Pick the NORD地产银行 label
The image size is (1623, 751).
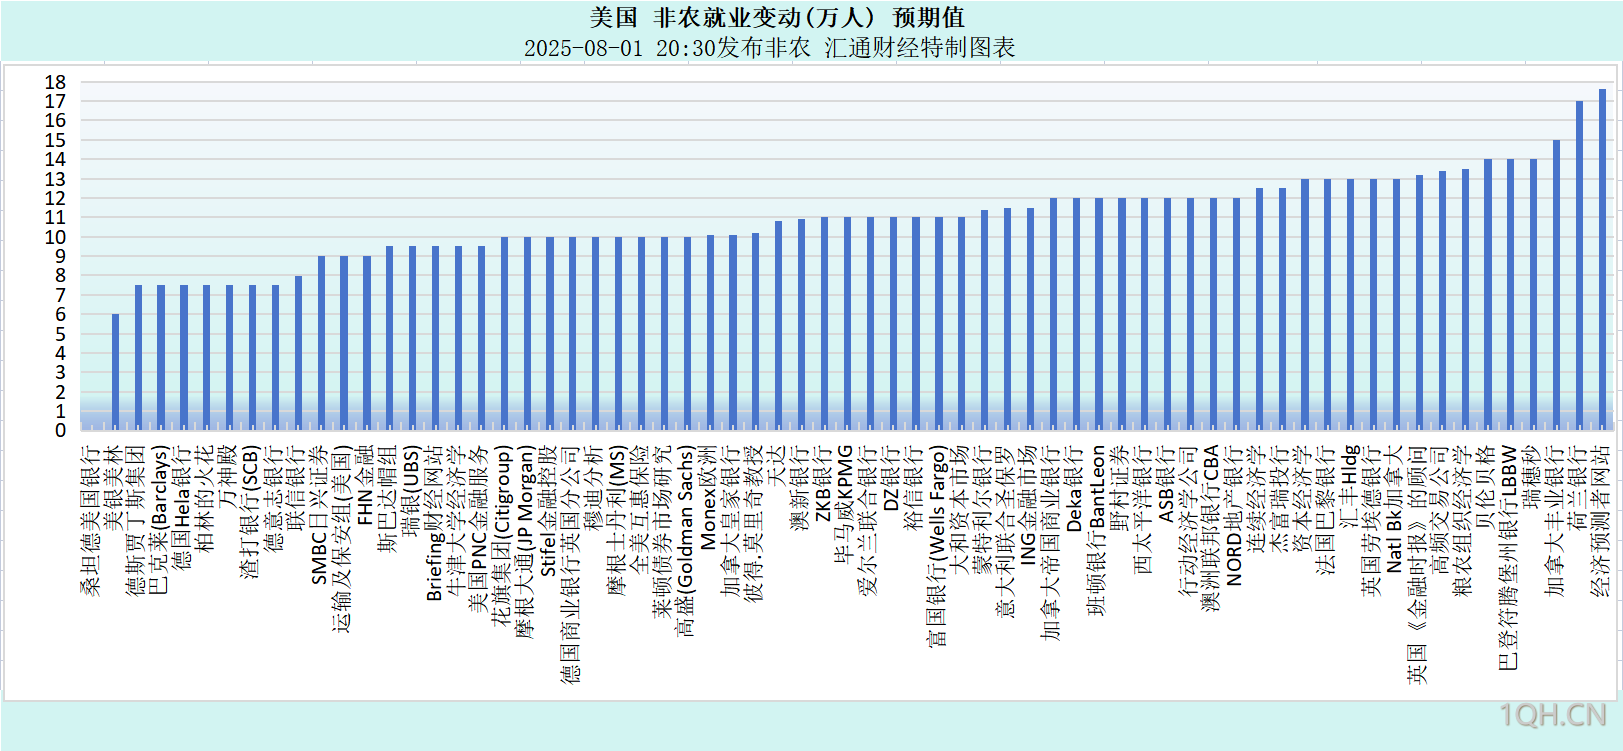(x=1236, y=516)
